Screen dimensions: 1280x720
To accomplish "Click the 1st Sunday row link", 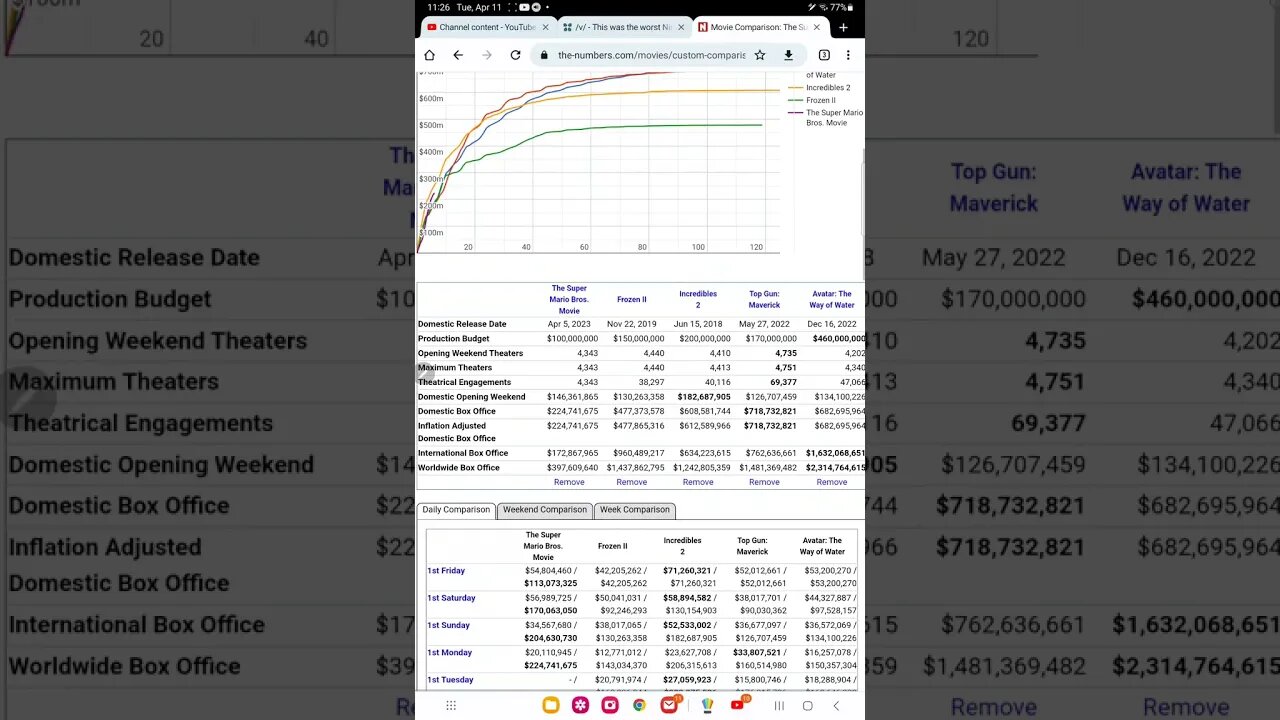I will coord(448,625).
